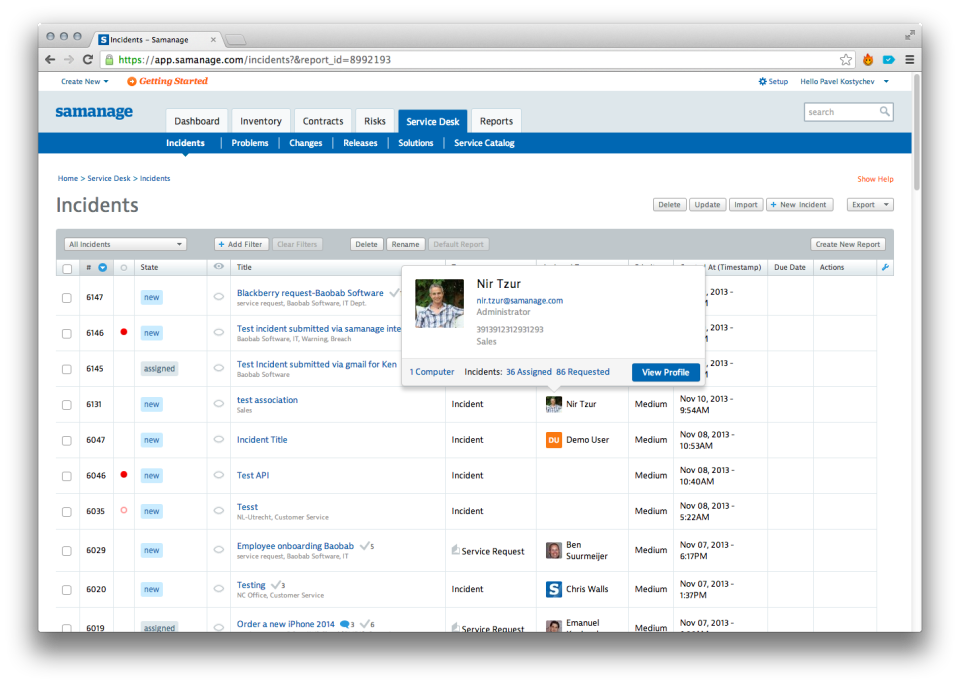Click the Demo User orange avatar icon
The height and width of the screenshot is (685, 960).
pos(553,440)
